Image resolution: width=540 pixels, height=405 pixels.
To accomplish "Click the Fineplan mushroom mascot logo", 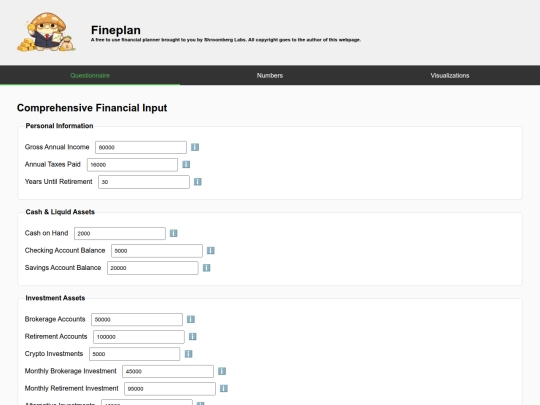I will point(46,32).
